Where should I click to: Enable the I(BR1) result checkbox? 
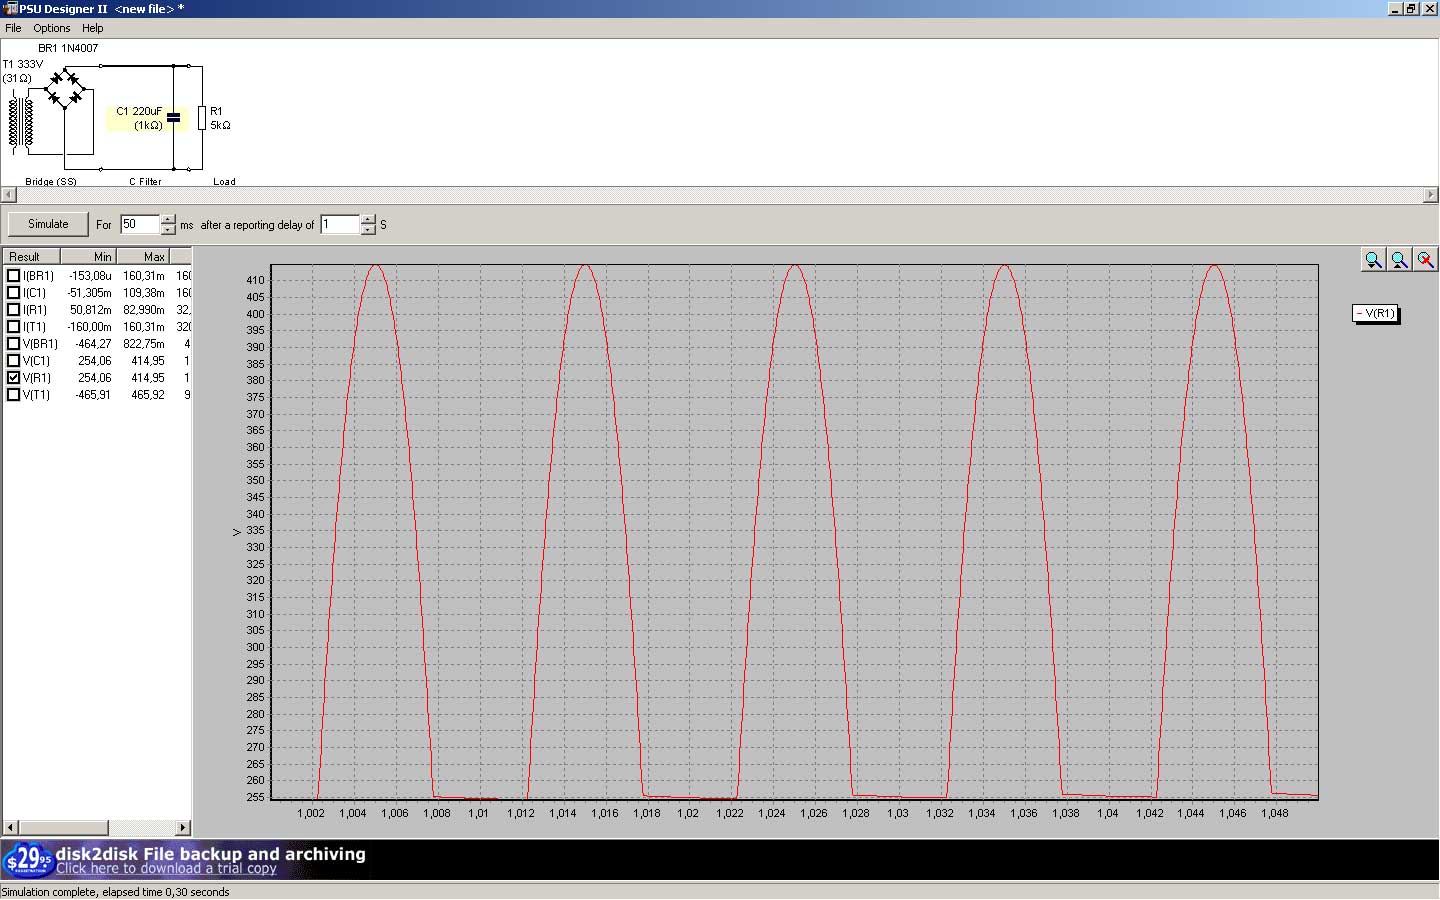coord(14,276)
